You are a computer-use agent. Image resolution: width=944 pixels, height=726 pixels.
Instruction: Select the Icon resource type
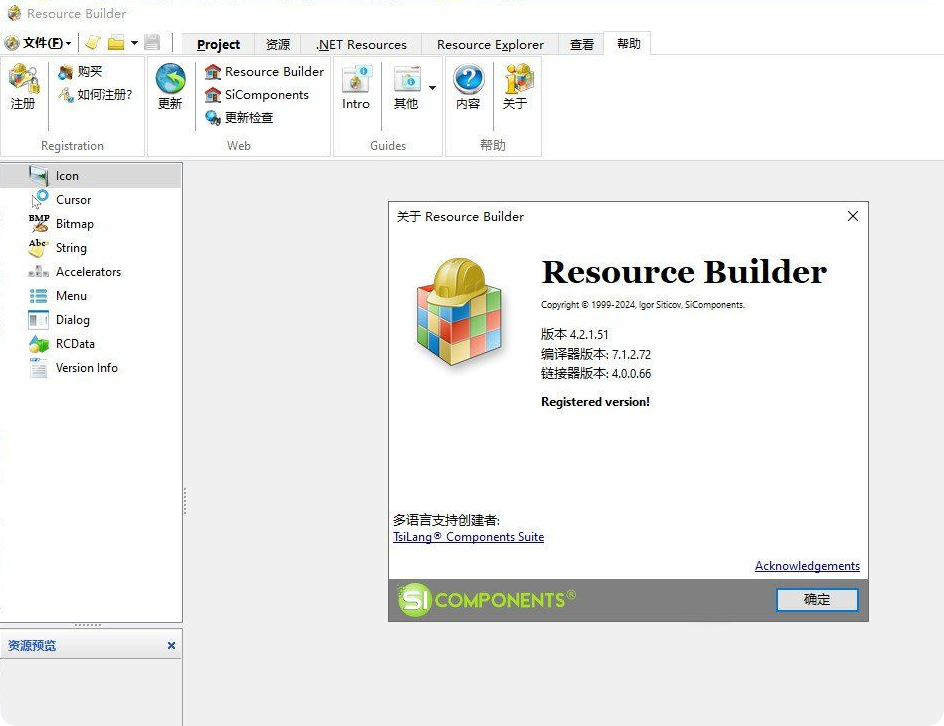click(91, 176)
